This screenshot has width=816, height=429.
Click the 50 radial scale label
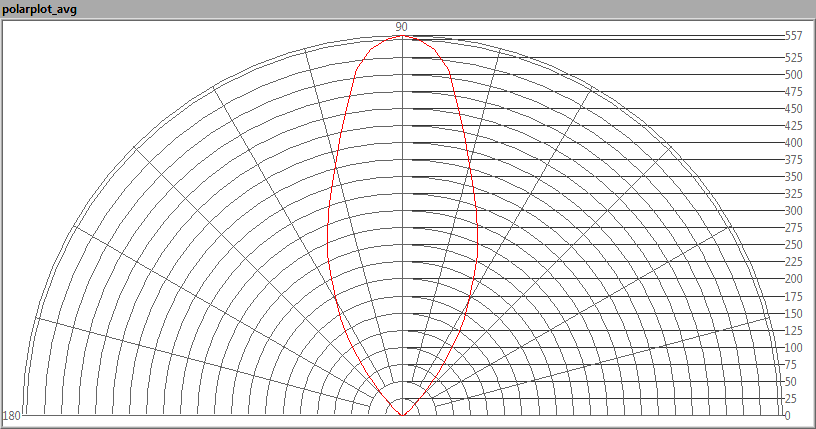click(791, 382)
